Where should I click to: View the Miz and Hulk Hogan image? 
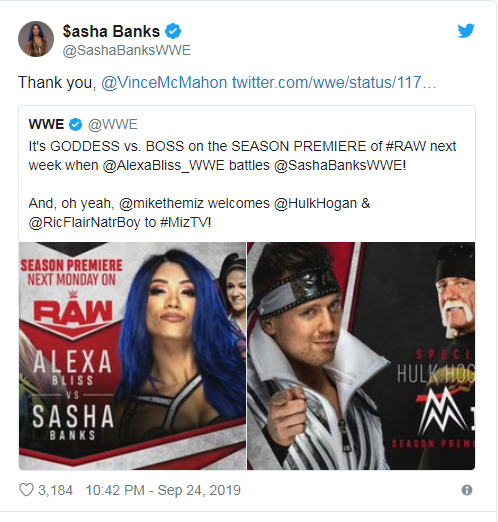coord(361,356)
